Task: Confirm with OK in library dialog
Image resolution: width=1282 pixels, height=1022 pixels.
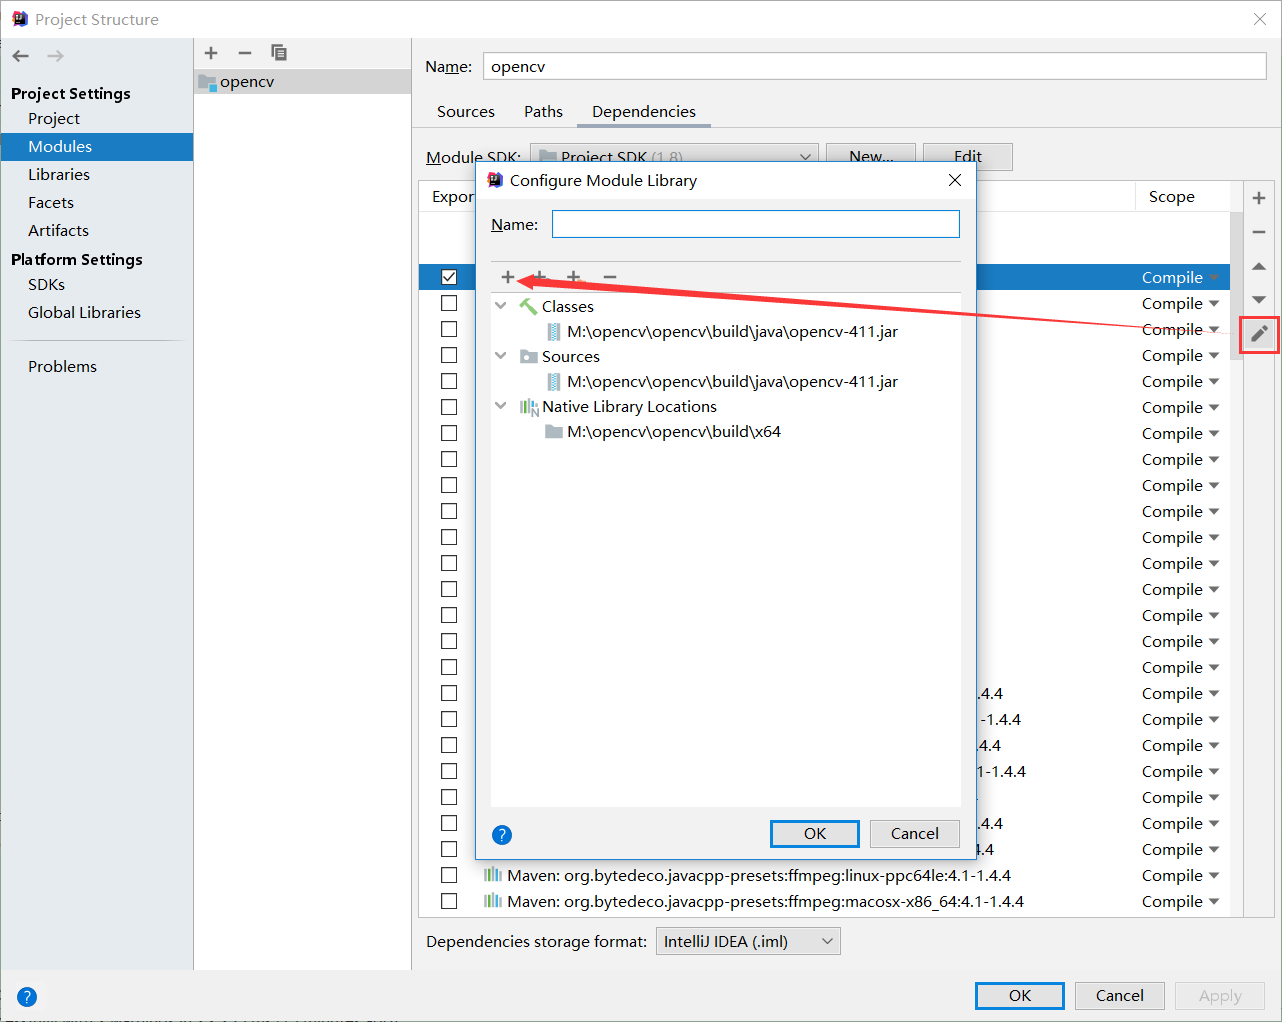Action: [815, 834]
